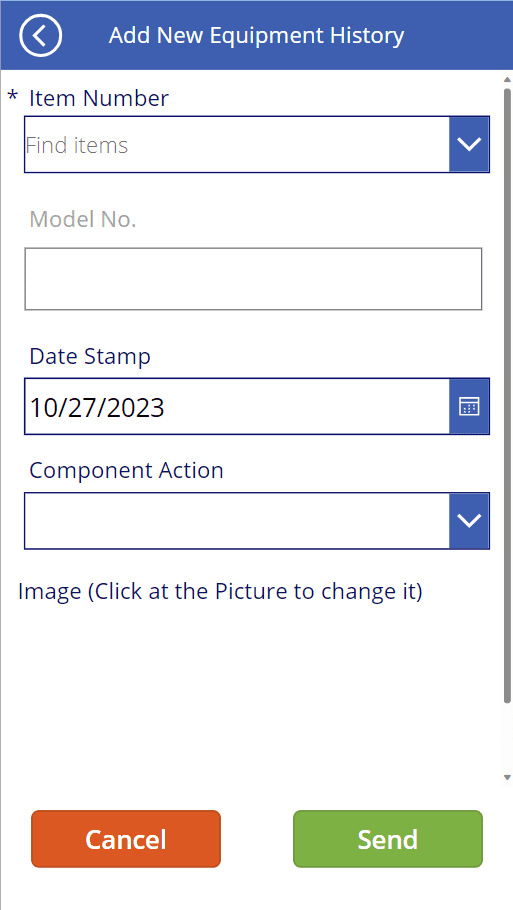Expand the Component Action dropdown chevron
Viewport: 513px width, 910px height.
click(469, 521)
